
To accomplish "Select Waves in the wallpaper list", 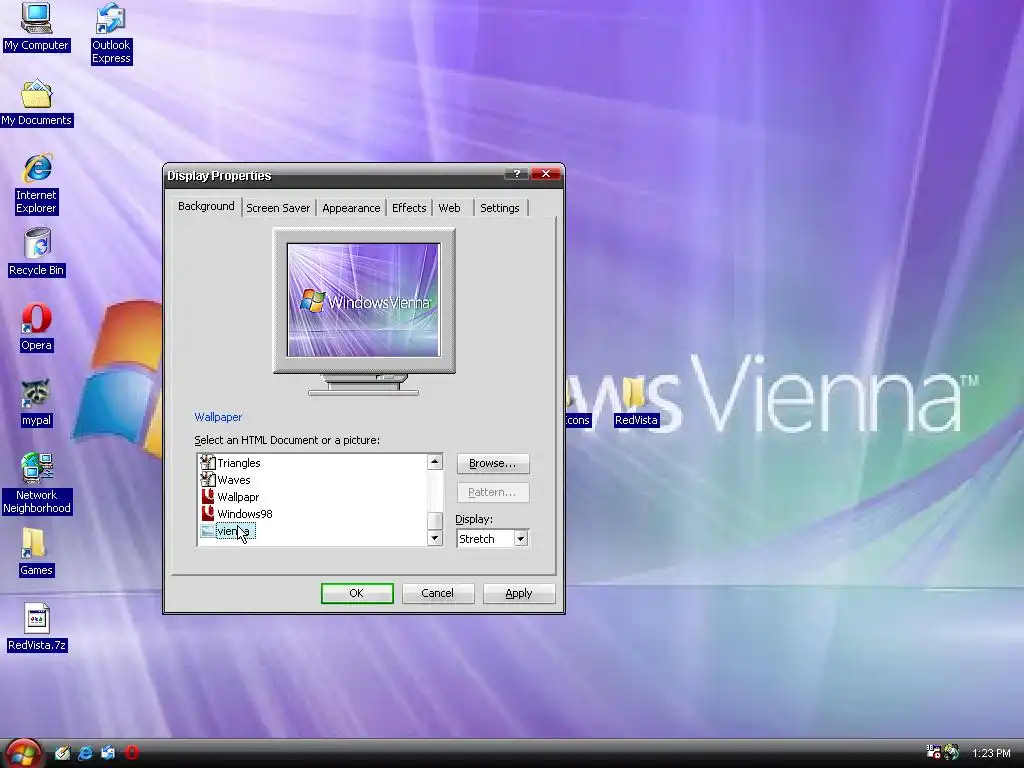I will [x=234, y=480].
